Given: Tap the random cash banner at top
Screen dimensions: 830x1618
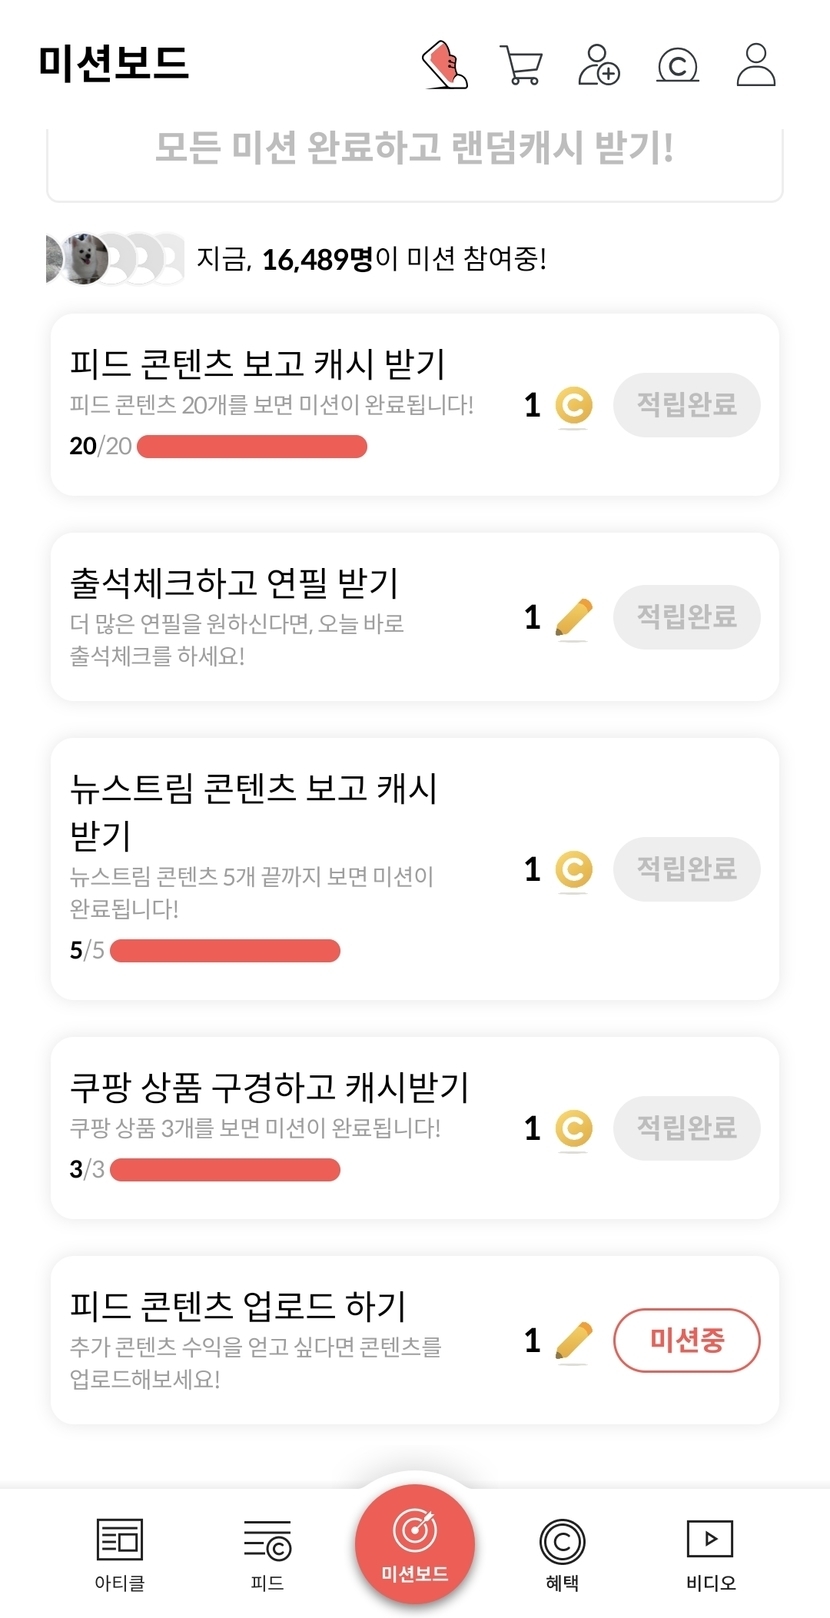Looking at the screenshot, I should point(414,150).
